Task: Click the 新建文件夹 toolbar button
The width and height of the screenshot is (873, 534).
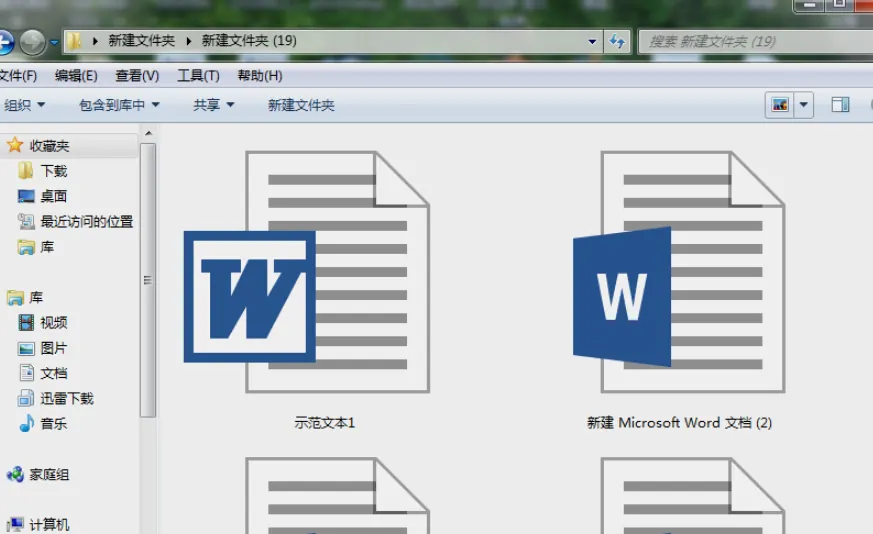Action: pyautogui.click(x=301, y=105)
